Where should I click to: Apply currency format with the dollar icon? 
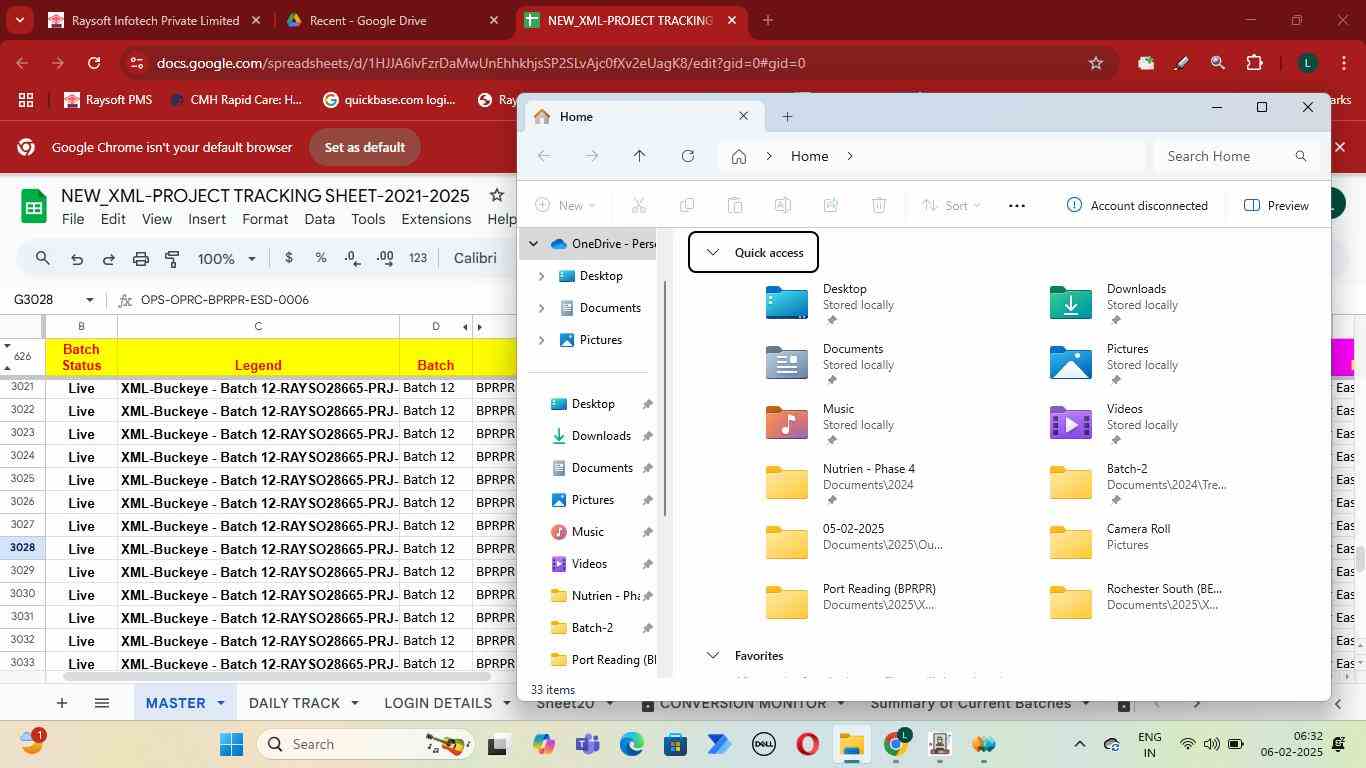click(289, 258)
